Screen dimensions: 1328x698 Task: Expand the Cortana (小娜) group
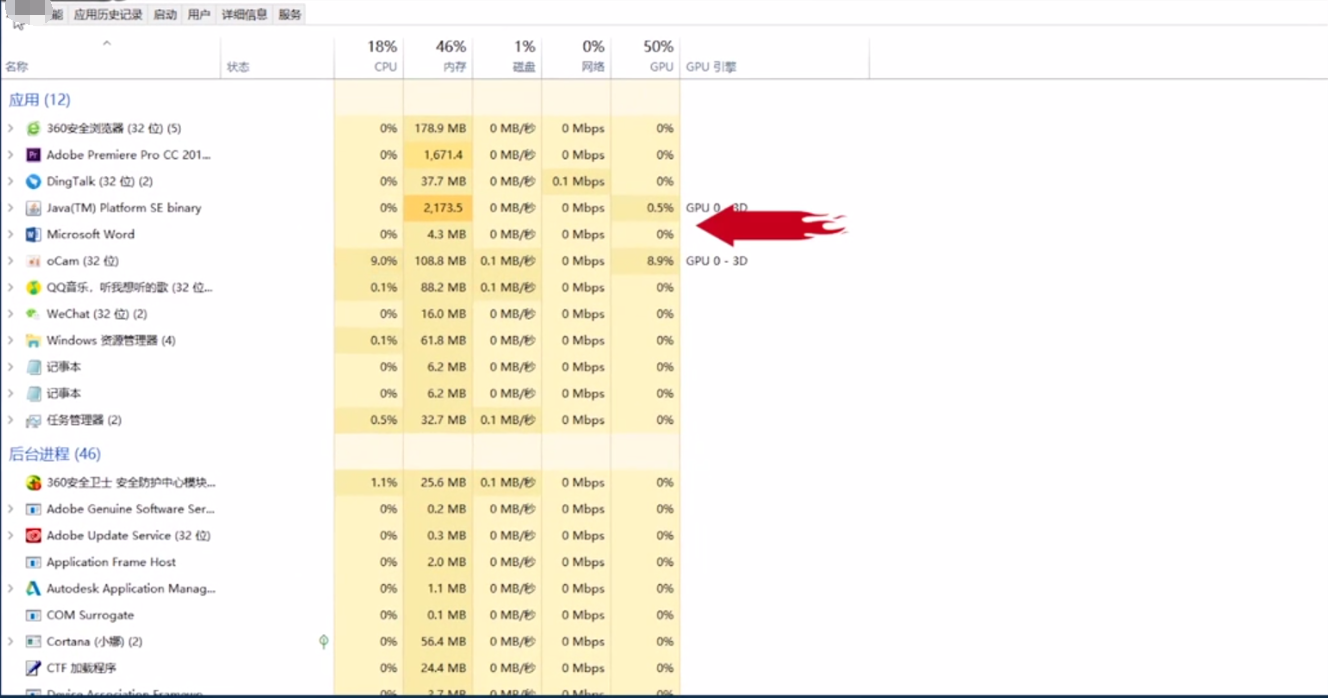point(11,641)
